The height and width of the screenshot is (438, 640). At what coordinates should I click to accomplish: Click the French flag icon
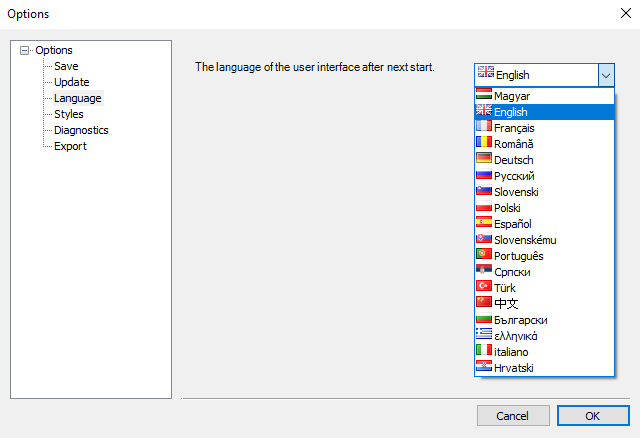484,126
